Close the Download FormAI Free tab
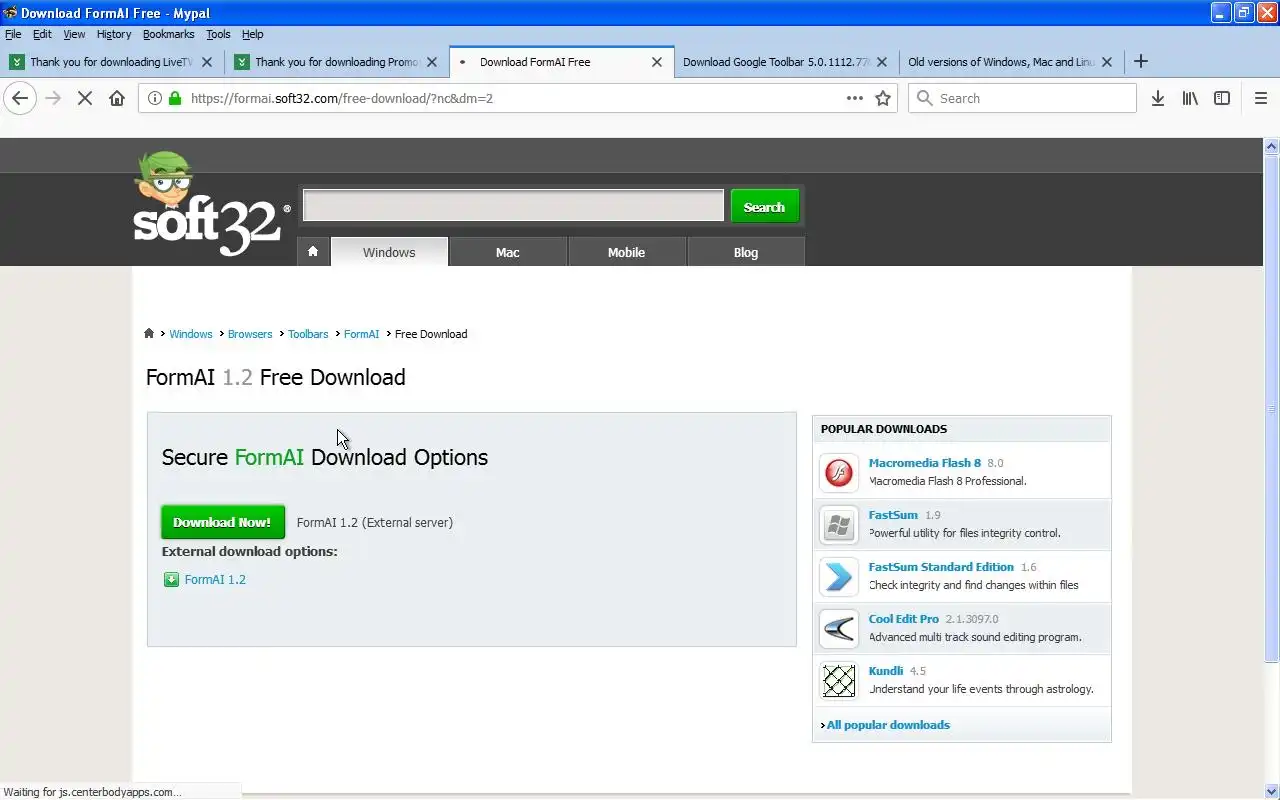 [x=657, y=61]
